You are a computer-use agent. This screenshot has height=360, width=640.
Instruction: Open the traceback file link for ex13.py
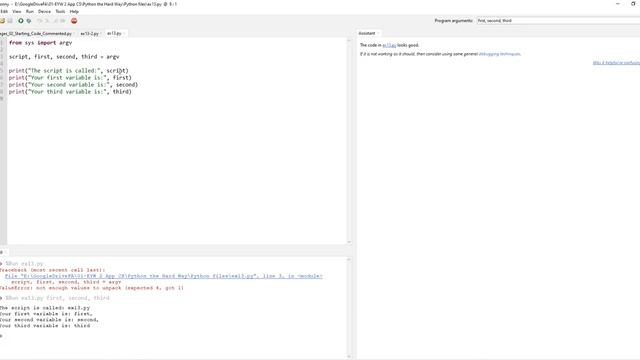click(164, 276)
